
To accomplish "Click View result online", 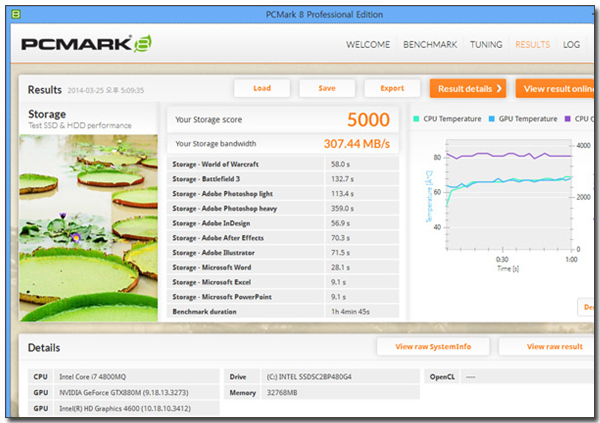I will point(557,88).
